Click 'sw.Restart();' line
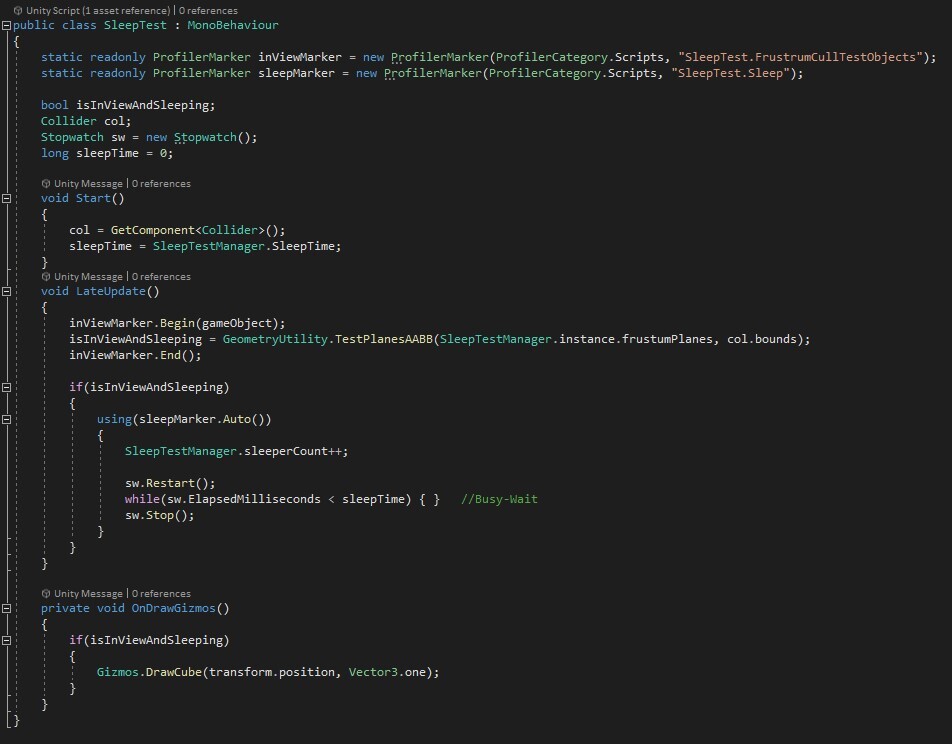Viewport: 952px width, 744px height. click(170, 483)
